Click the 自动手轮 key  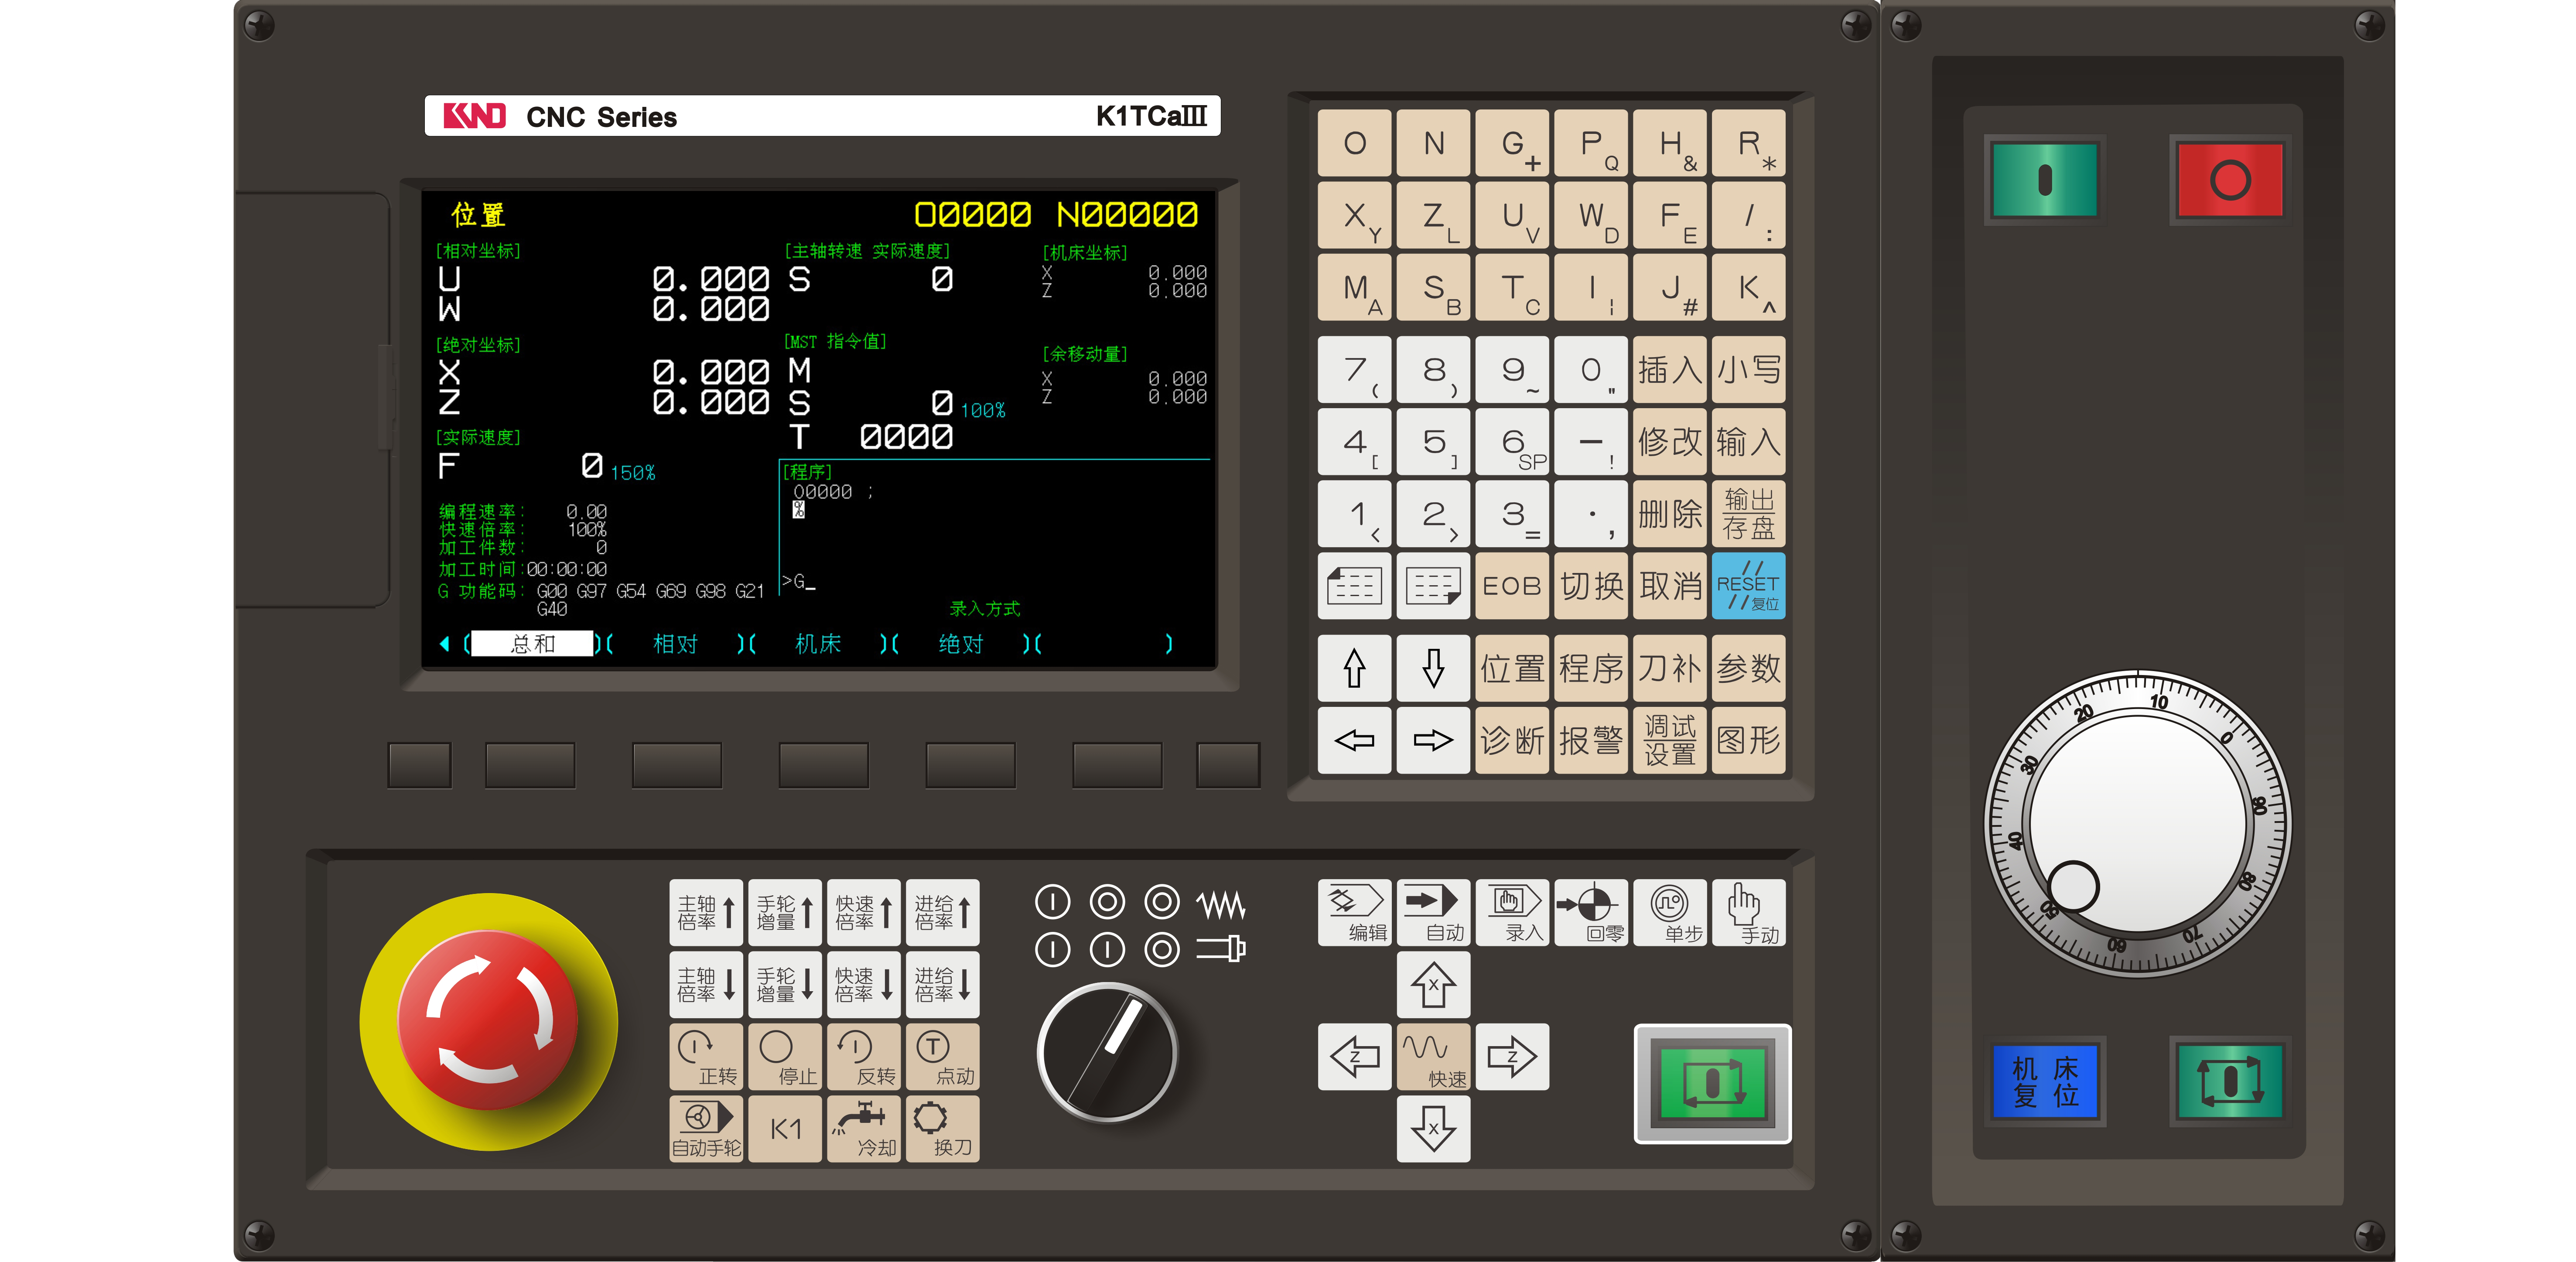tap(706, 1129)
